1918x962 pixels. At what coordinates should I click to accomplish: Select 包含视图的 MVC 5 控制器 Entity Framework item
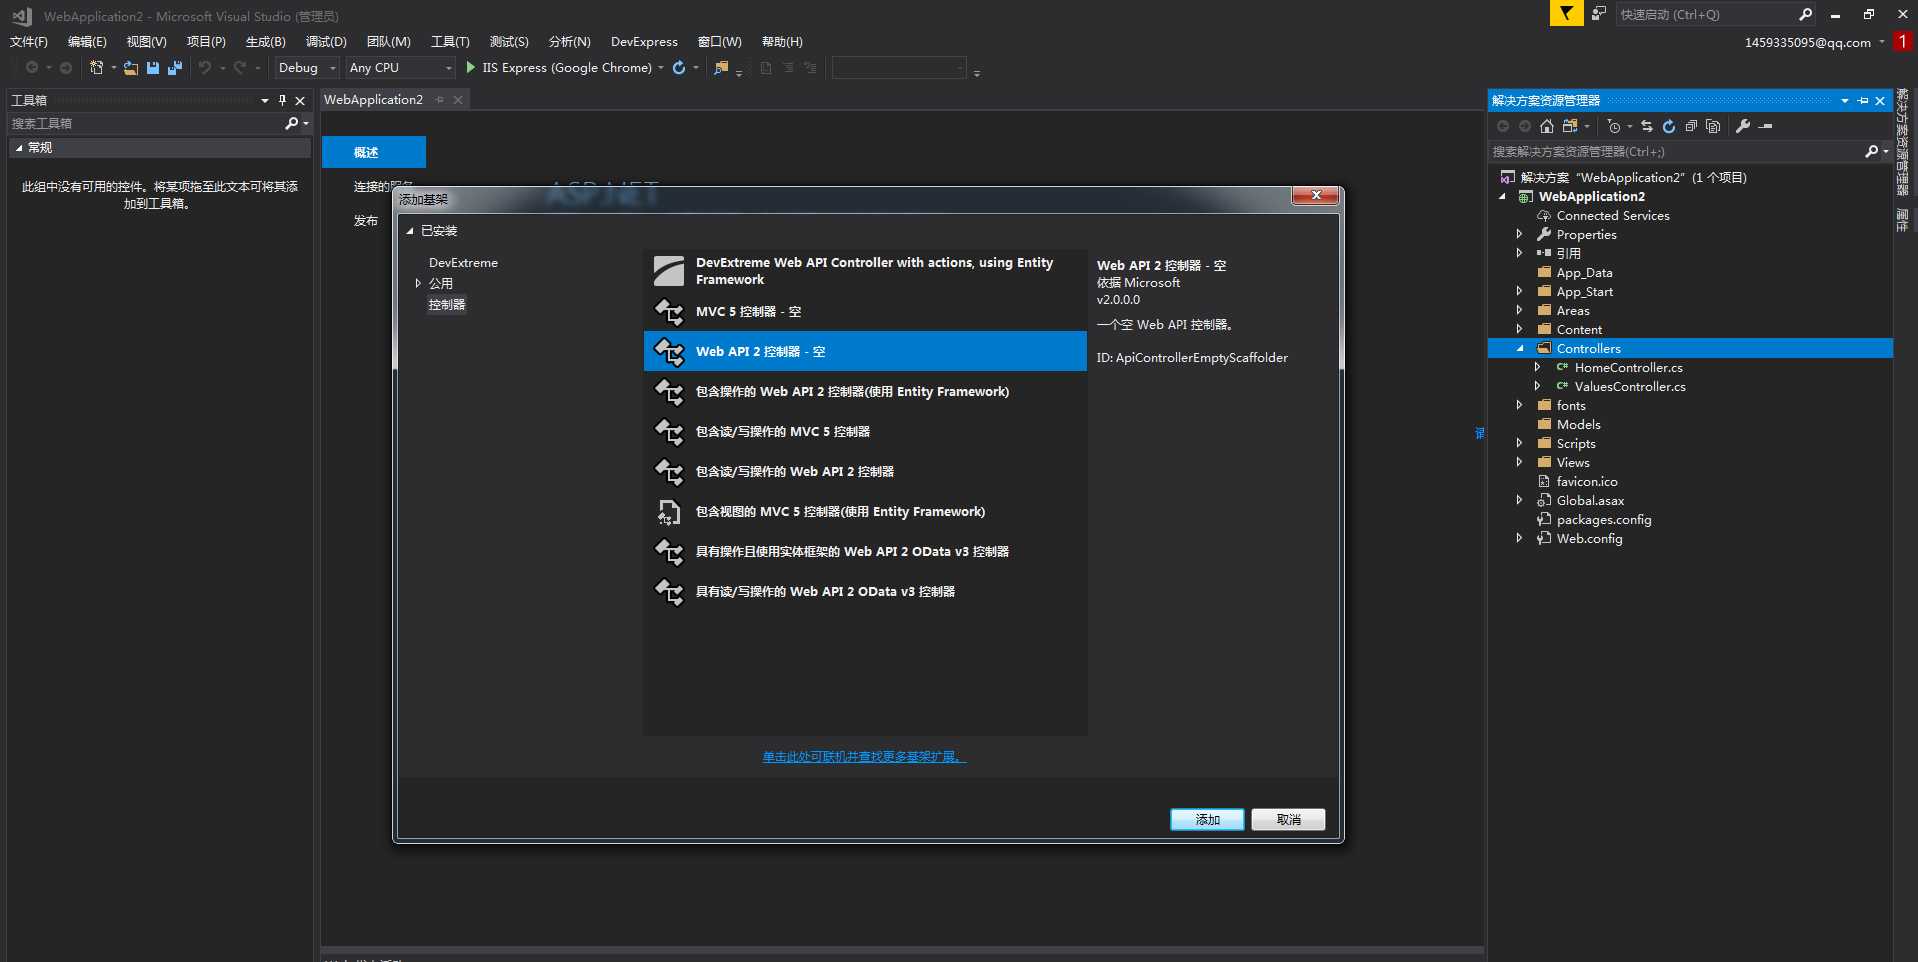(x=865, y=512)
